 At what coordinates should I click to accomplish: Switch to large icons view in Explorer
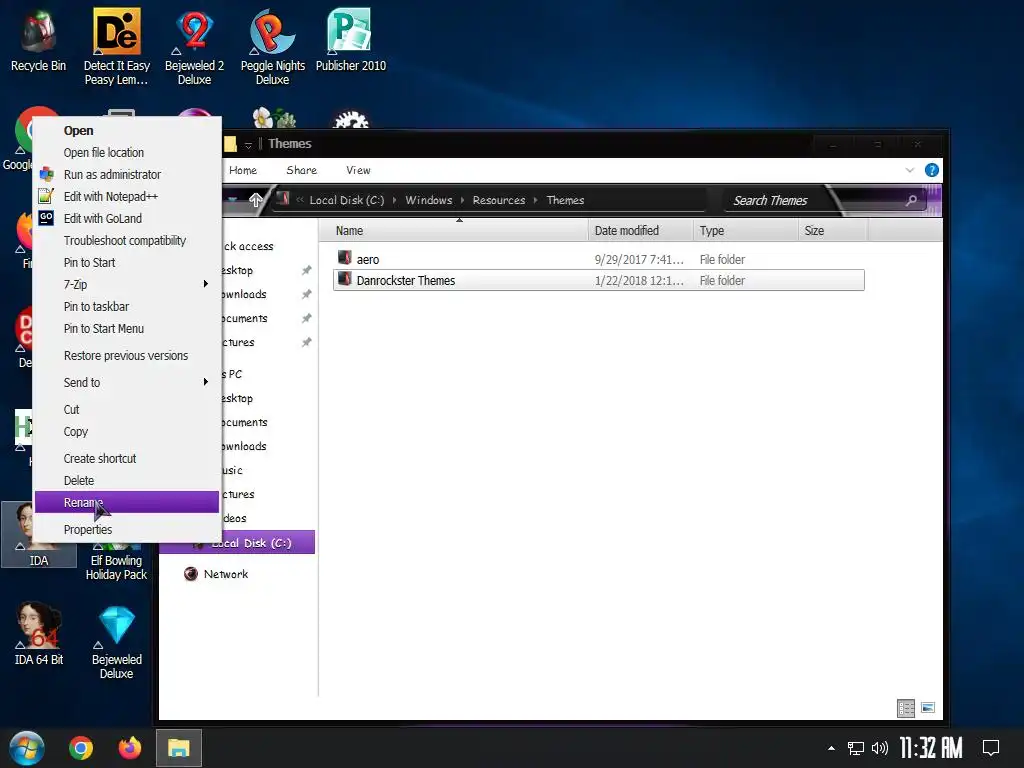pos(927,708)
